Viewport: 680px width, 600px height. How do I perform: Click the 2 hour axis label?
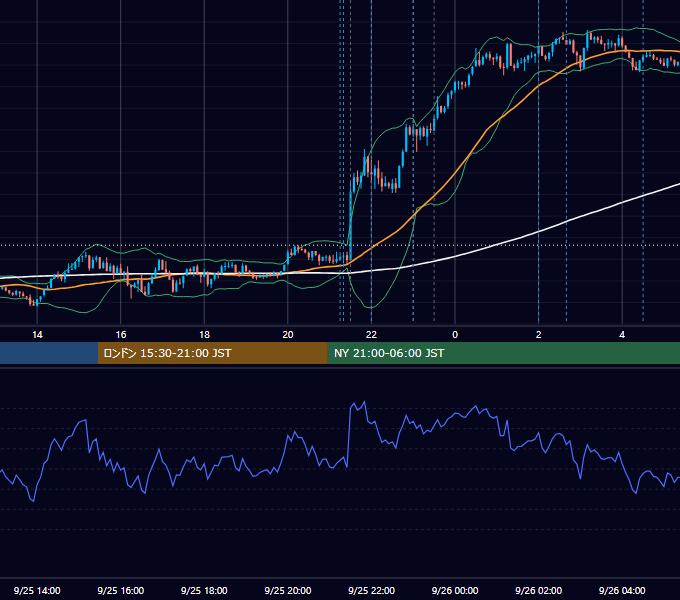tap(539, 335)
